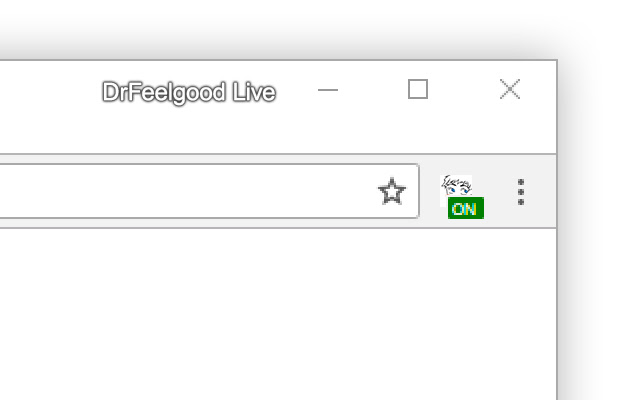640x400 pixels.
Task: Click toolbar space right of three-dot menu
Action: click(x=541, y=192)
